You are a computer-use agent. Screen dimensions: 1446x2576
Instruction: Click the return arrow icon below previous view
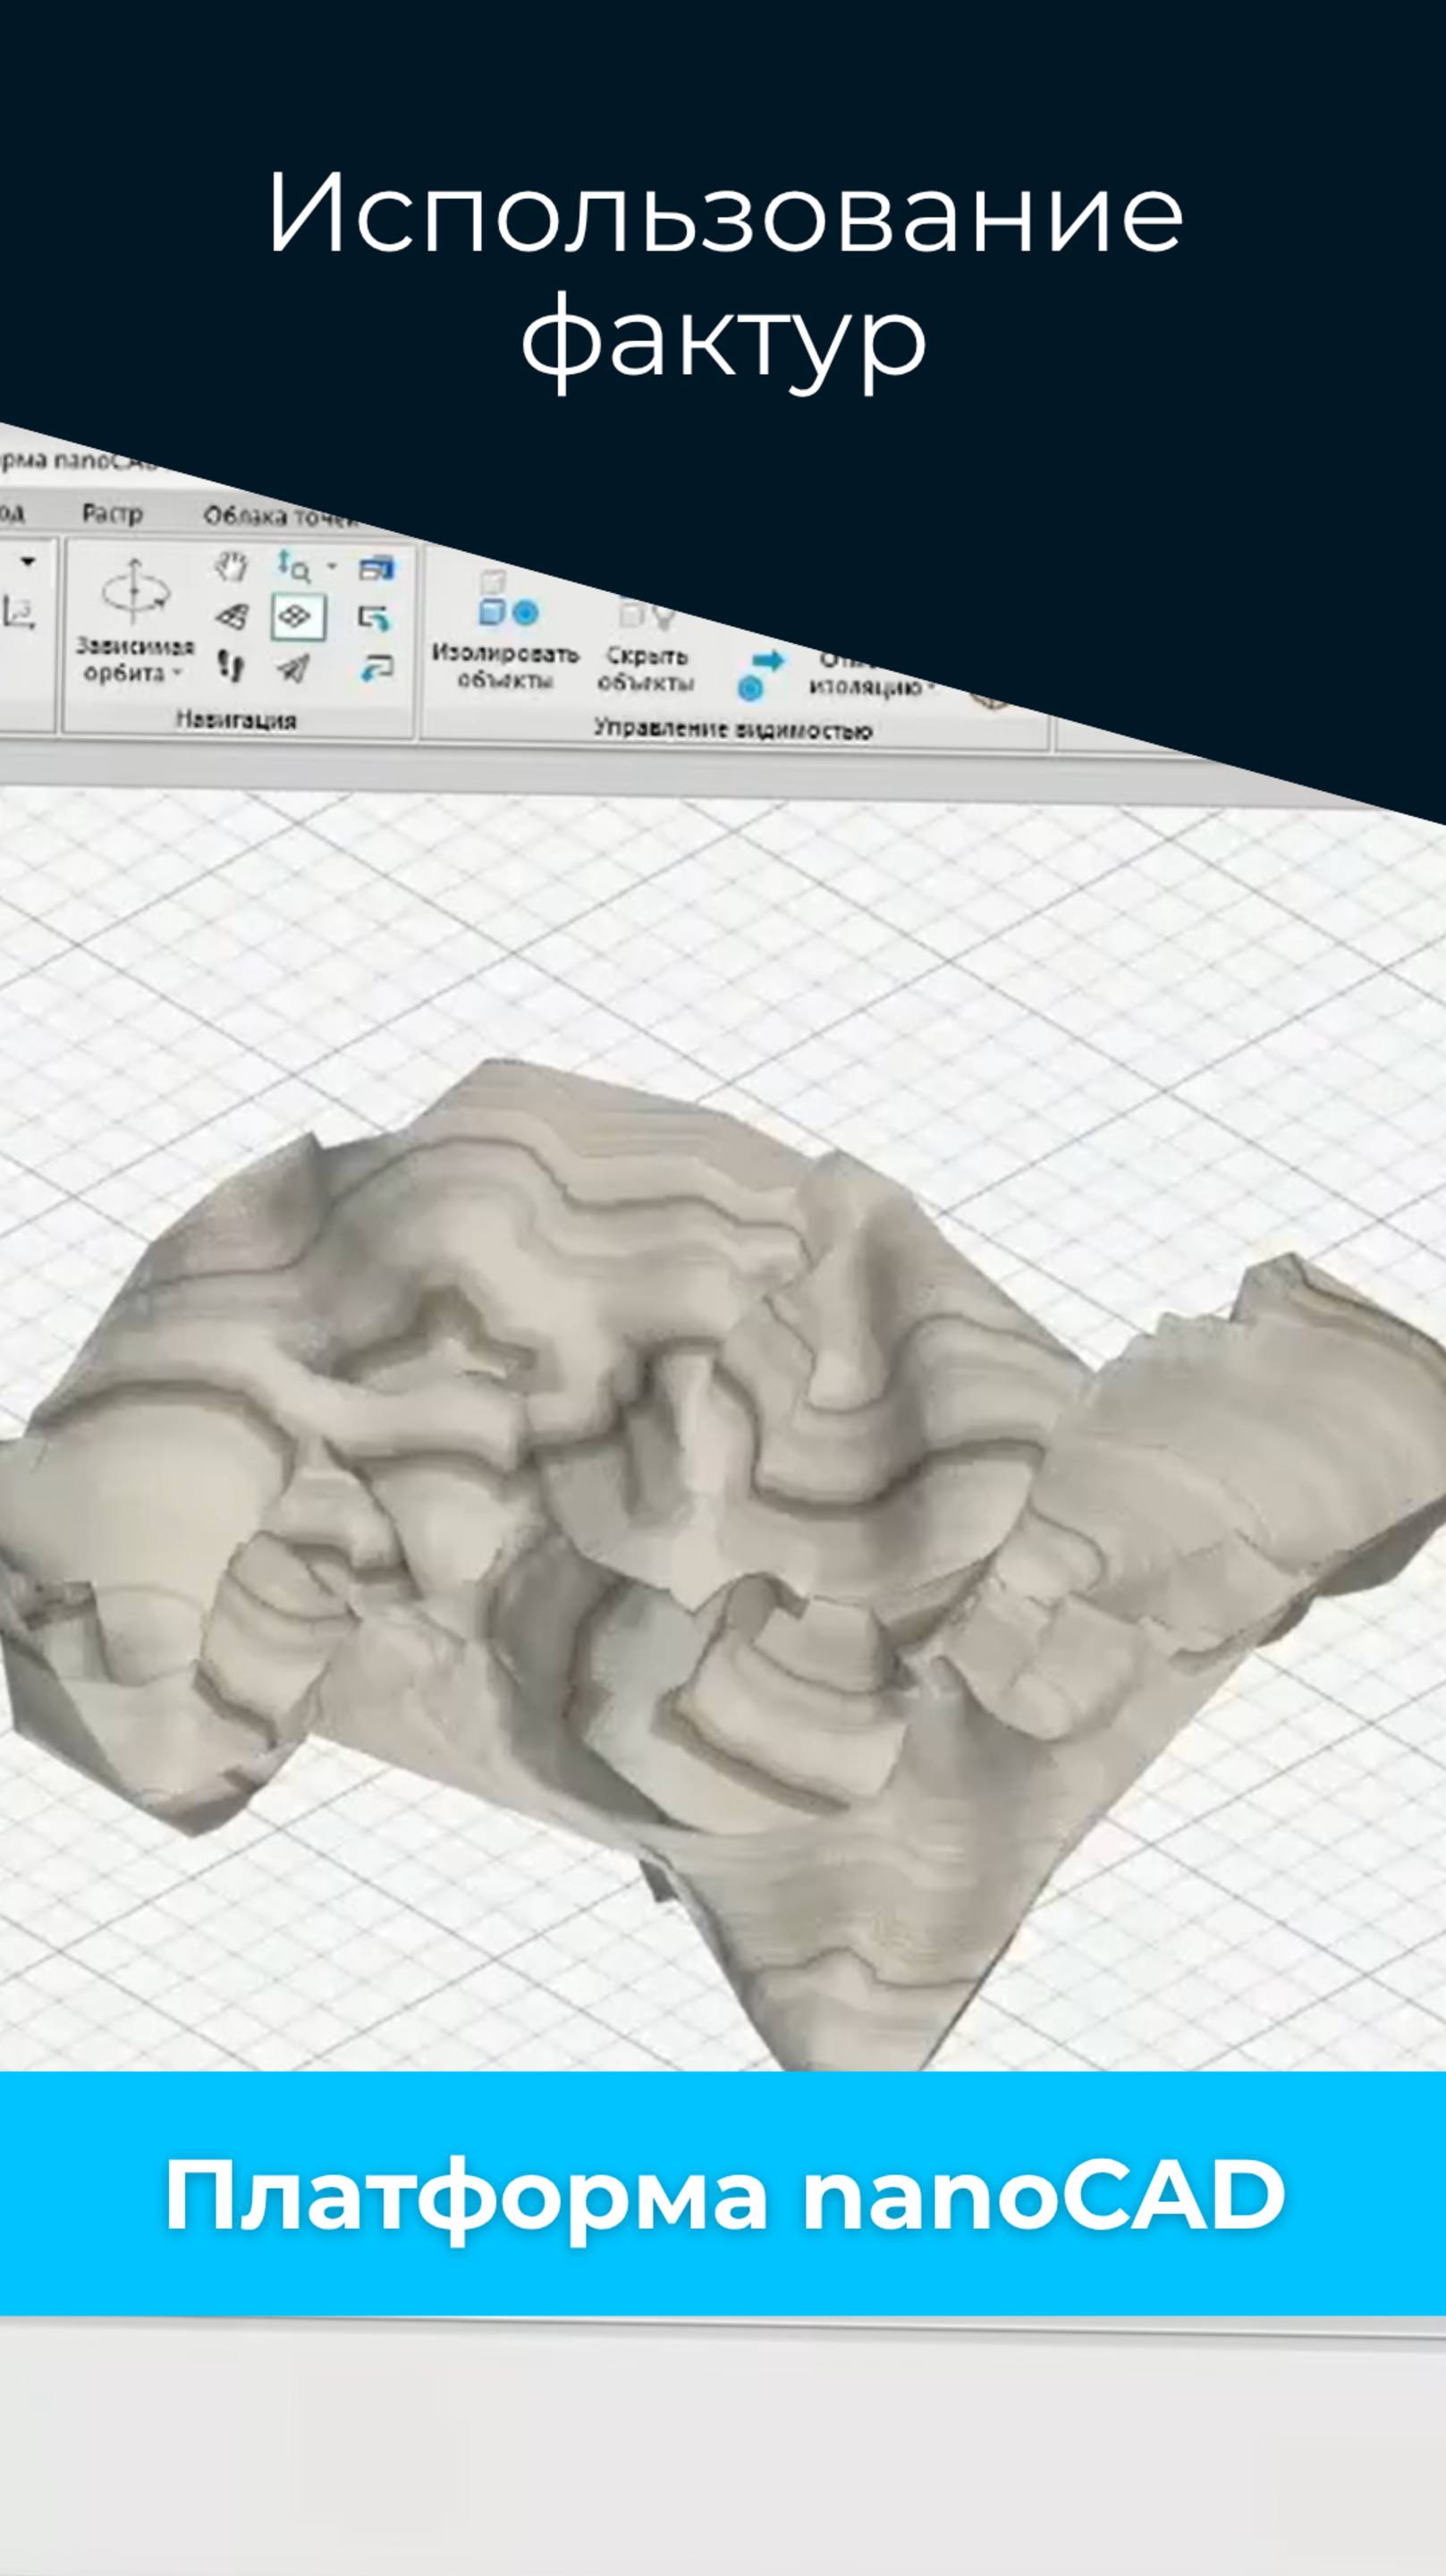pyautogui.click(x=376, y=668)
